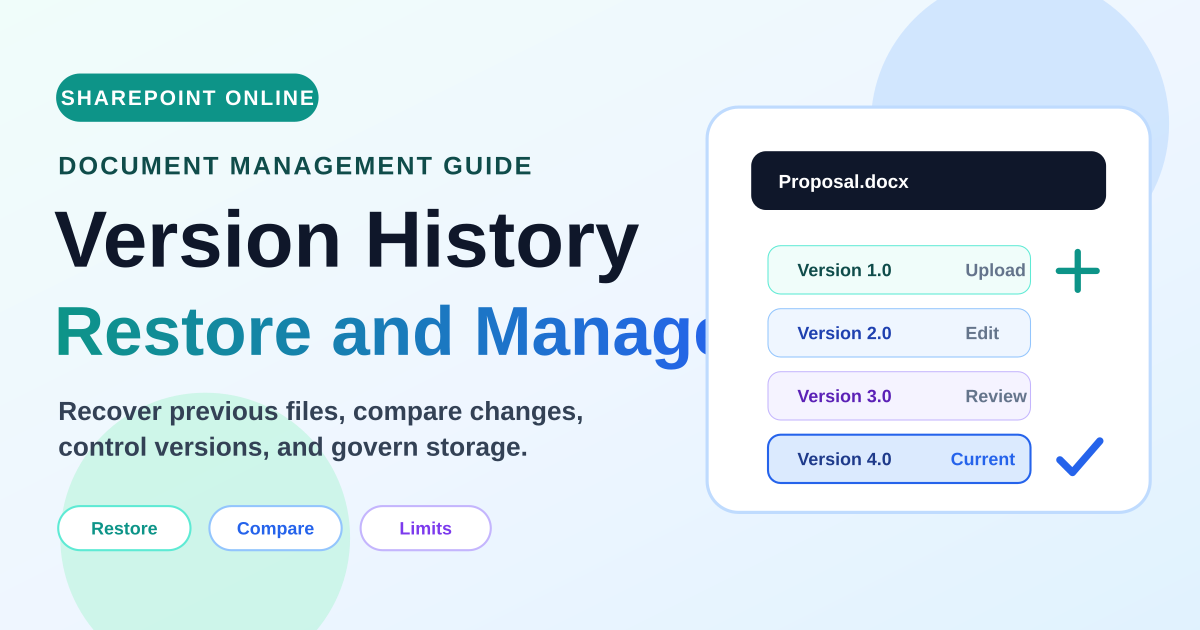Viewport: 1200px width, 630px height.
Task: Click the Proposal.docx file header
Action: click(x=928, y=181)
